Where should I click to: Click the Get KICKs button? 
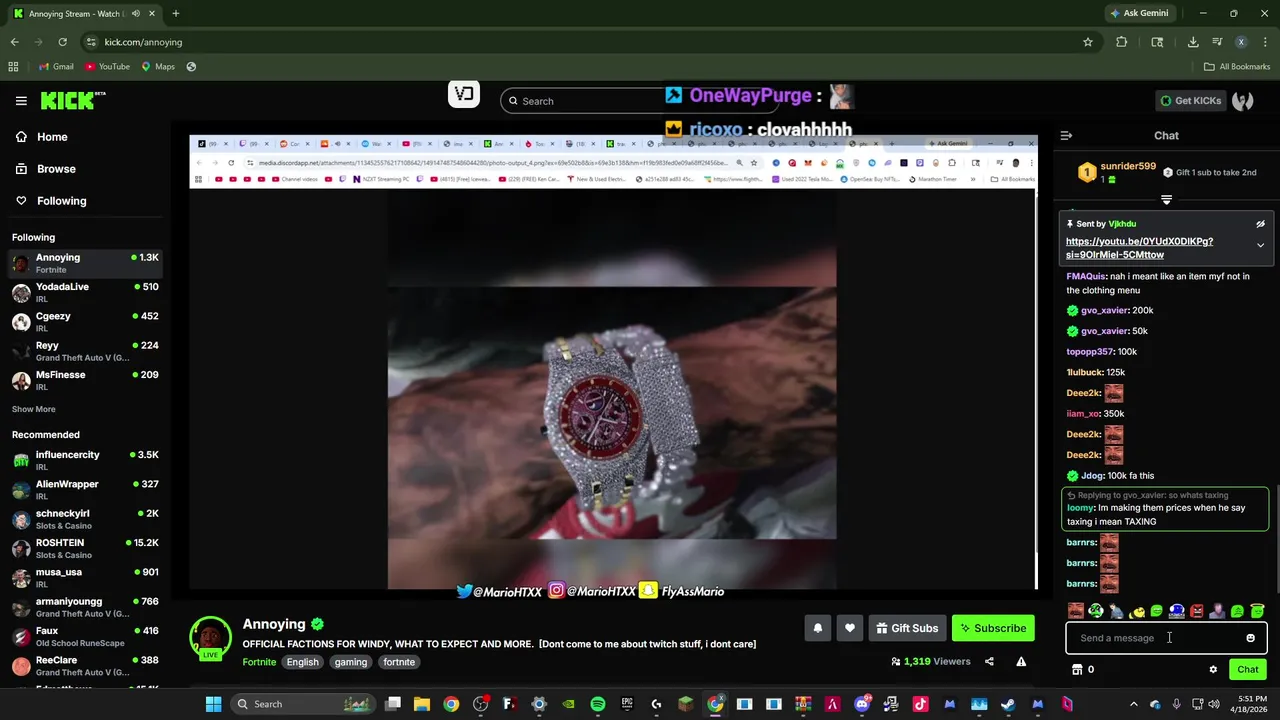(x=1190, y=101)
